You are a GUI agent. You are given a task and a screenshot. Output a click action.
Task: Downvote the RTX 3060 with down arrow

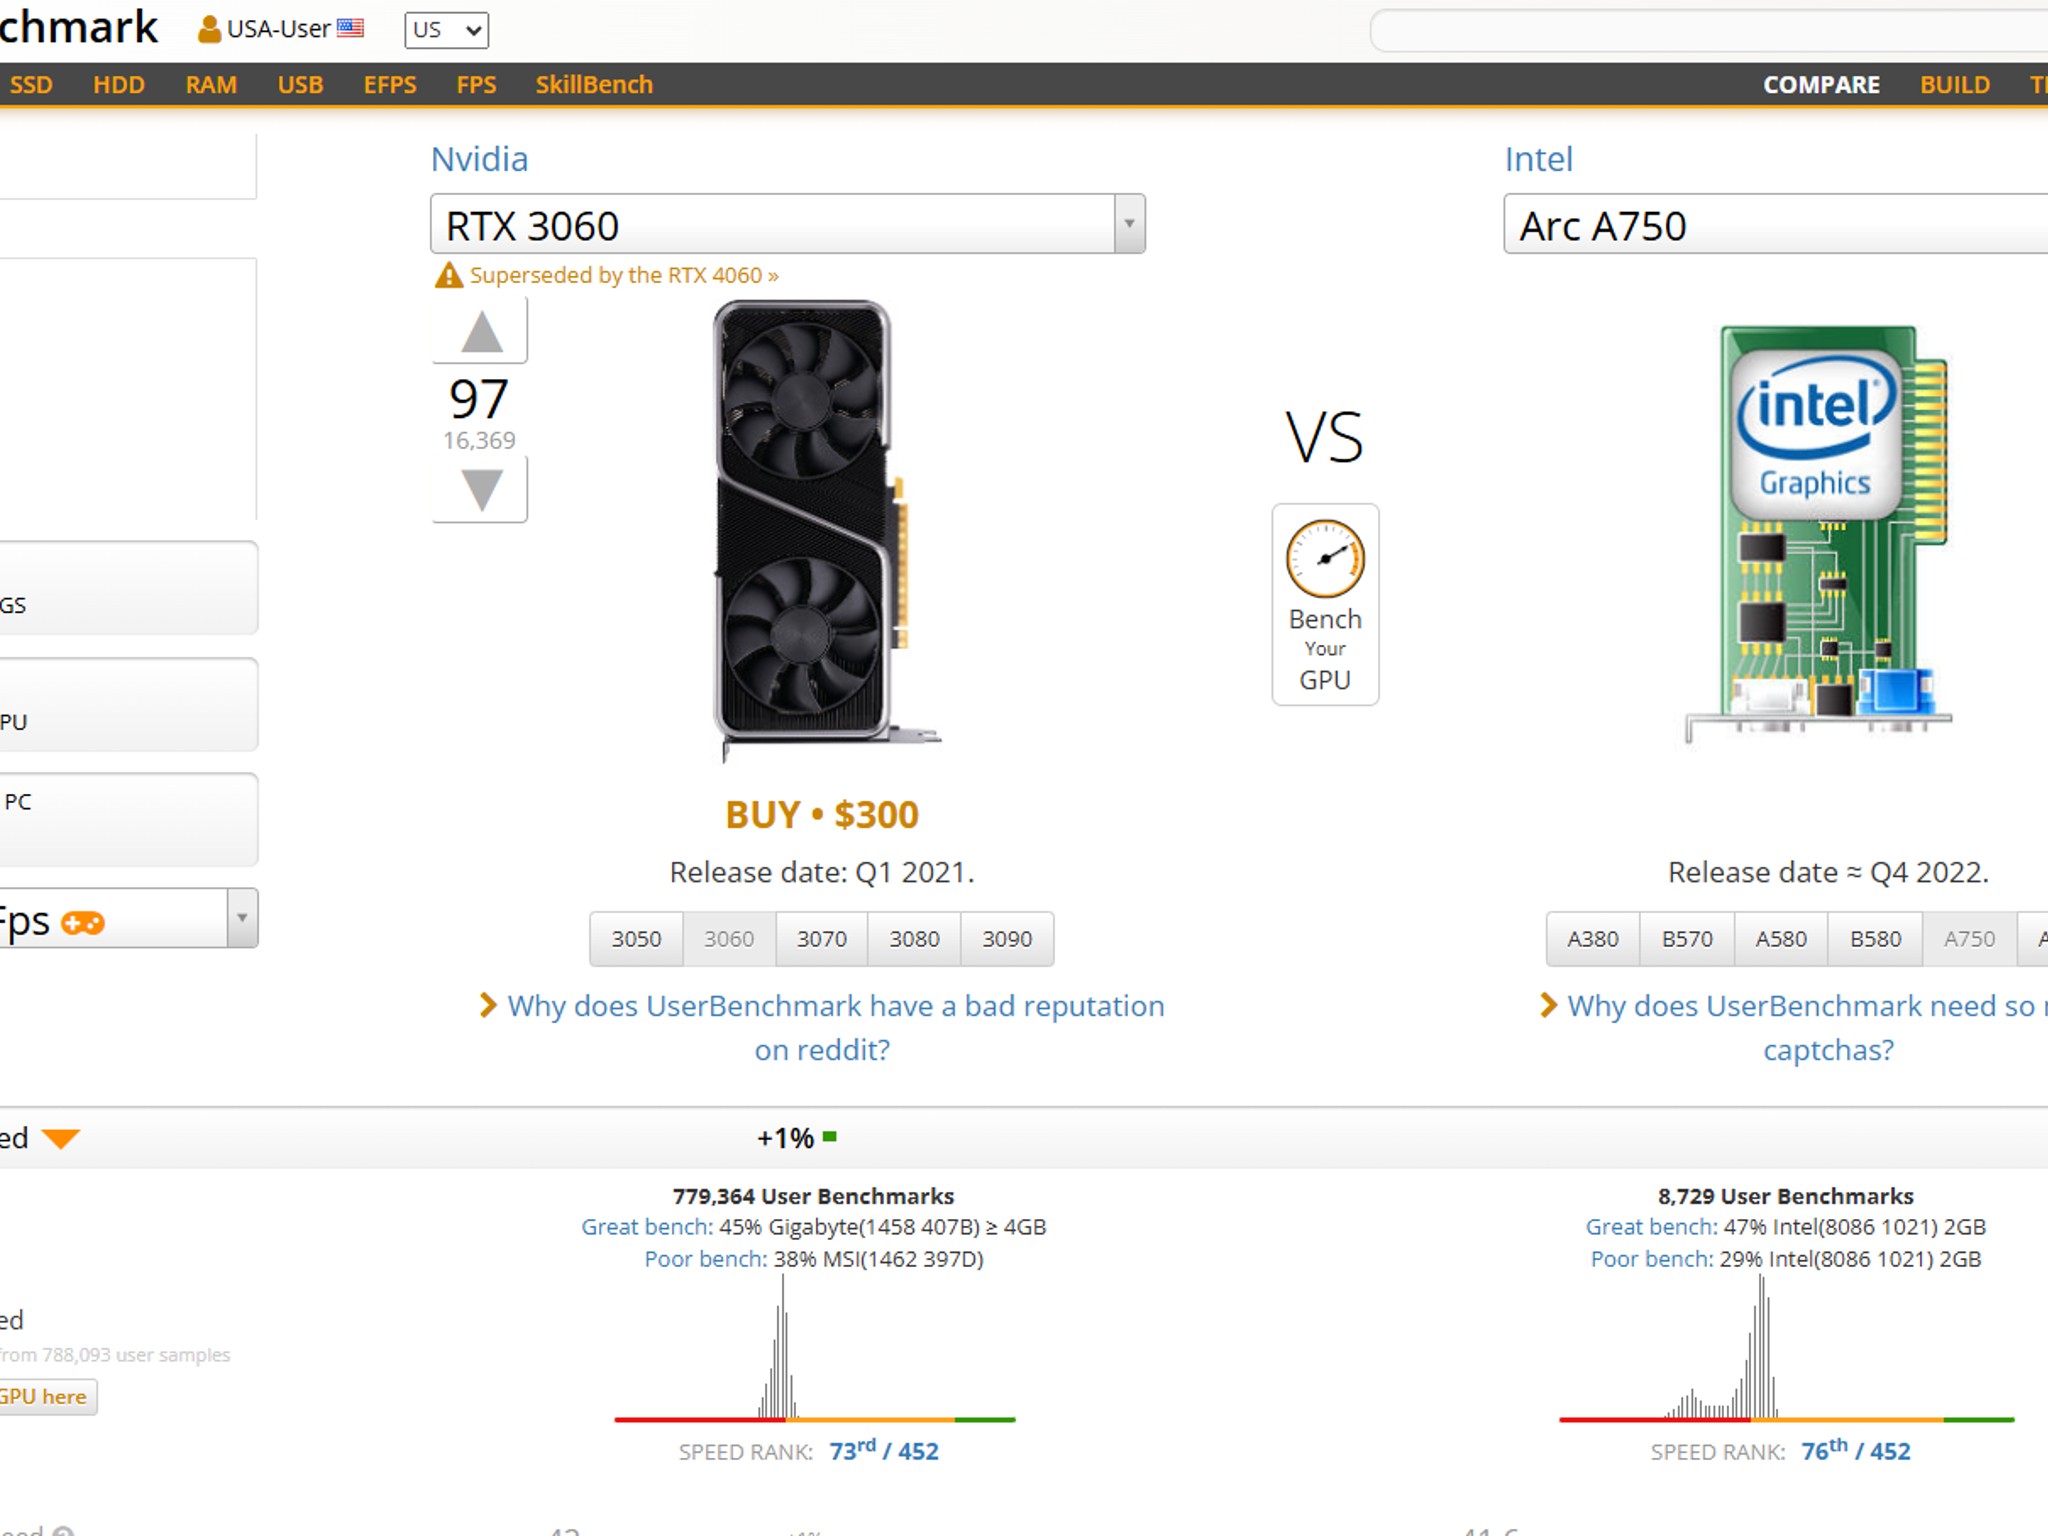(x=481, y=490)
